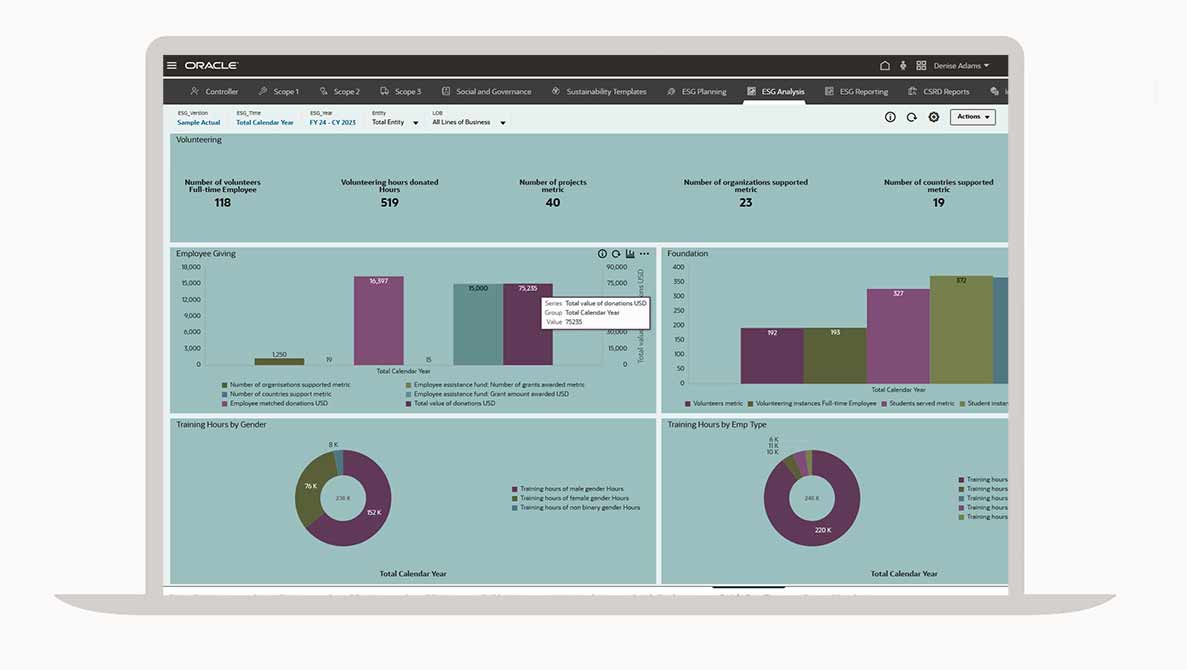Open dashboard settings gear icon
This screenshot has width=1187, height=670.
933,117
